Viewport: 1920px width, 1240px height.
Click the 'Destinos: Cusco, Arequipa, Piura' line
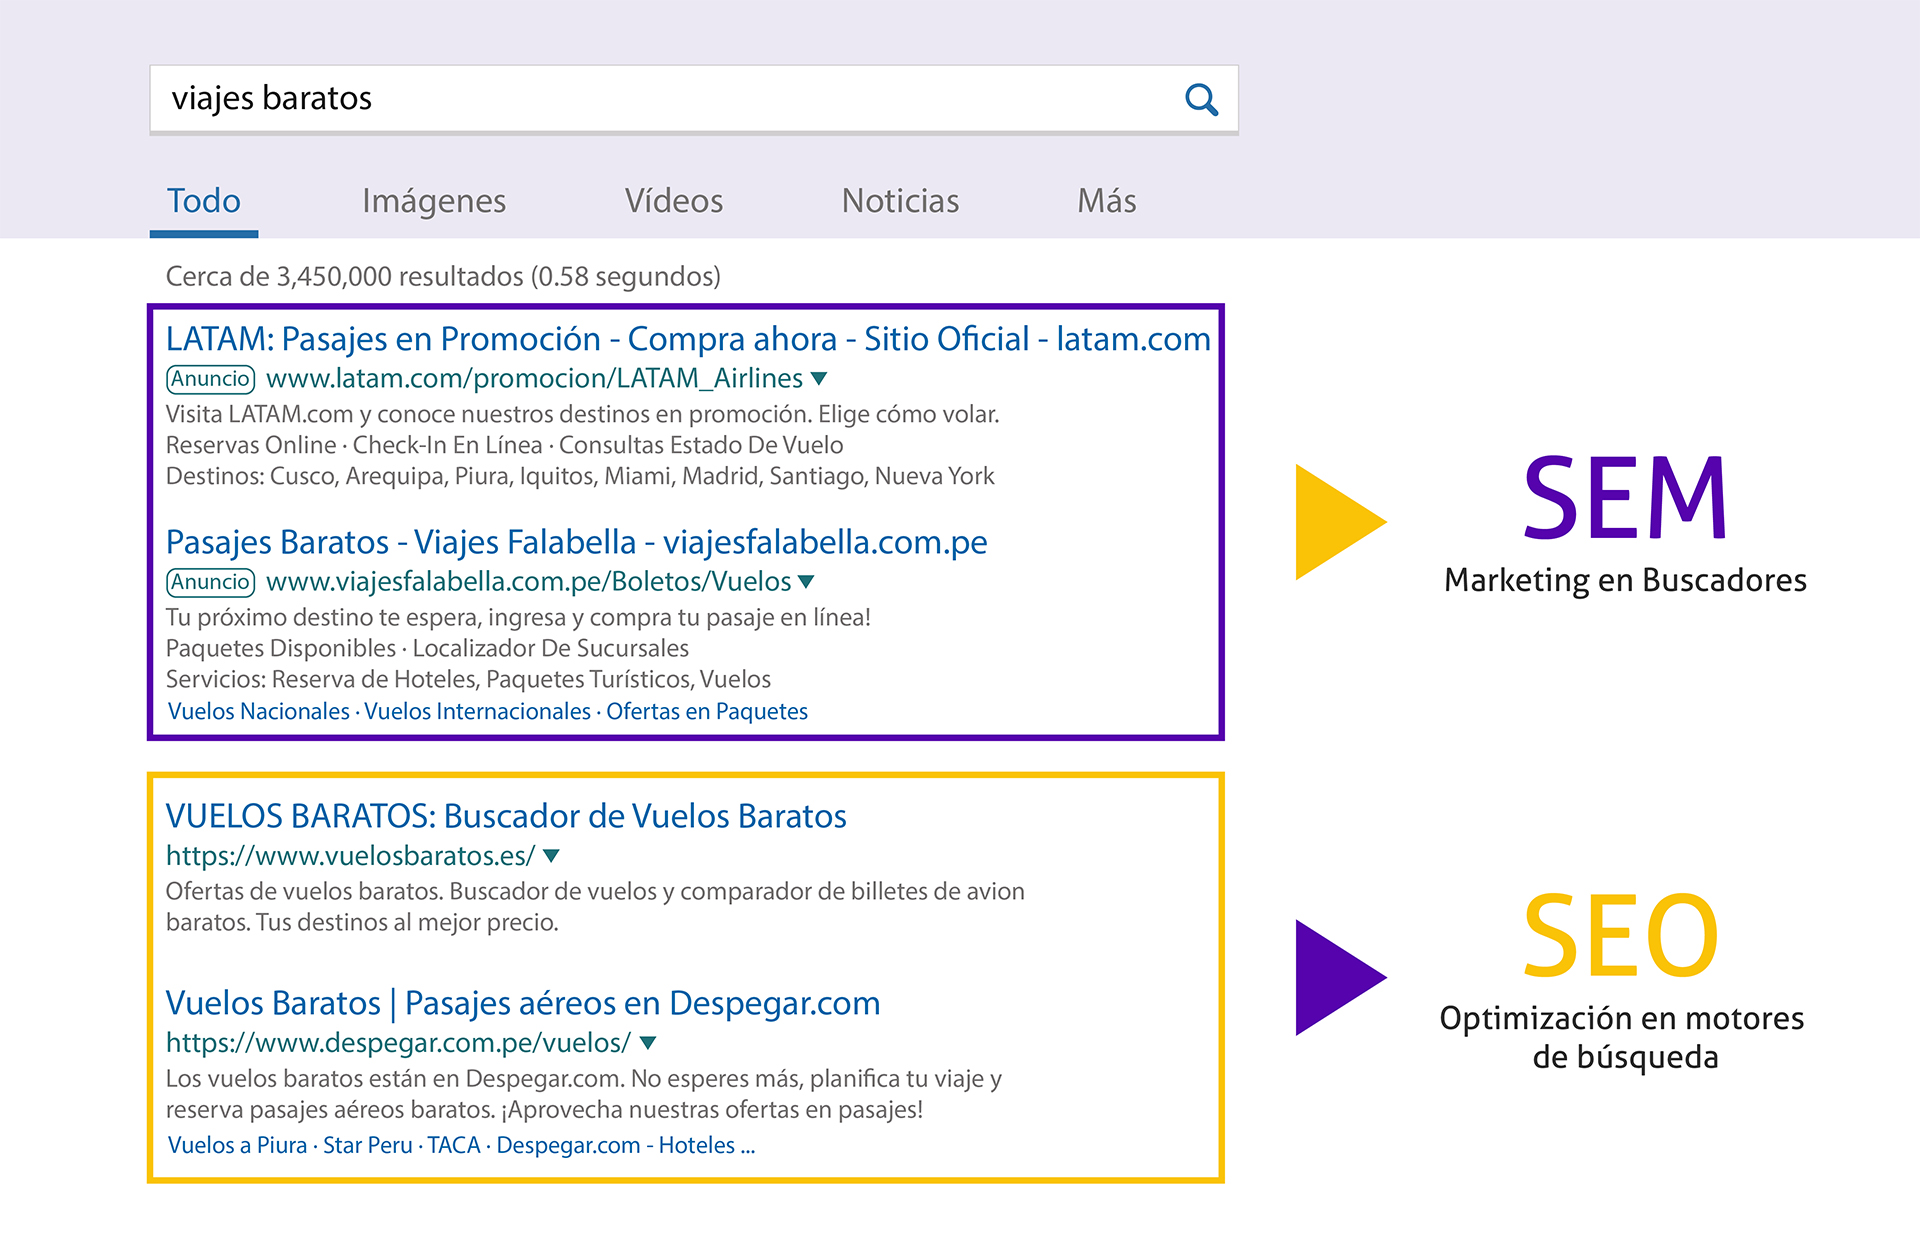(x=580, y=476)
